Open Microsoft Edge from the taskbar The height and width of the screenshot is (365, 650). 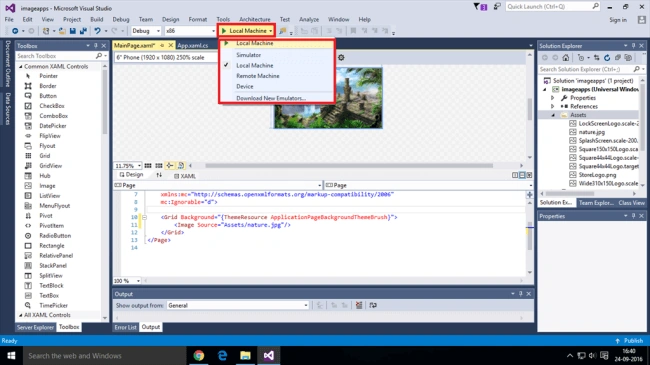pos(222,355)
